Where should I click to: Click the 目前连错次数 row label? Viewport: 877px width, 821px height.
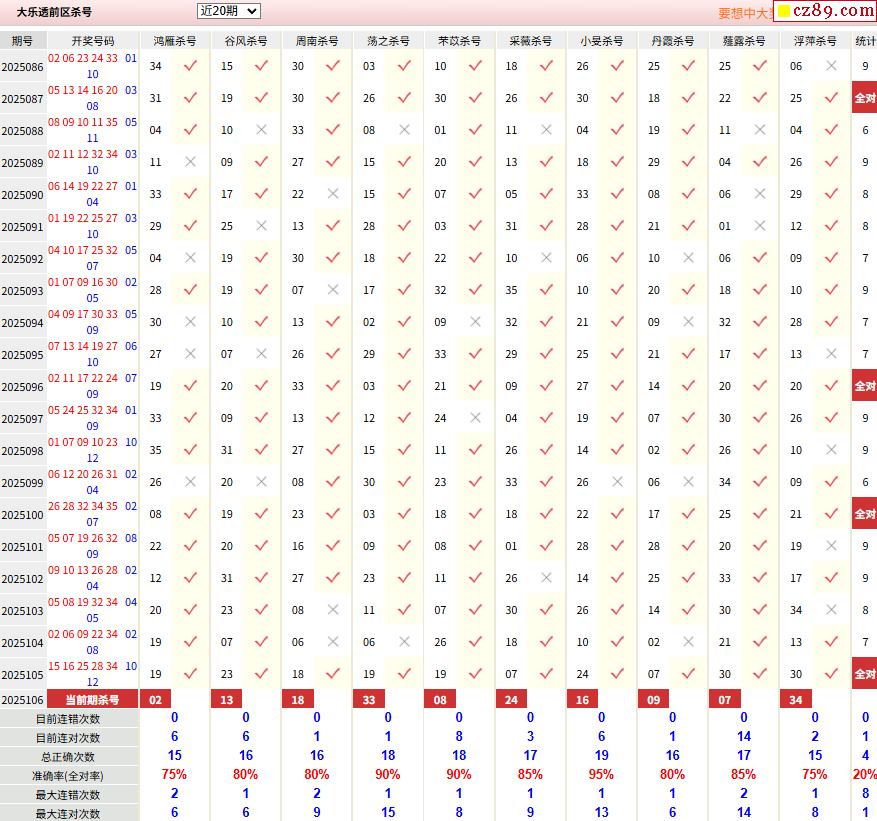click(x=68, y=719)
